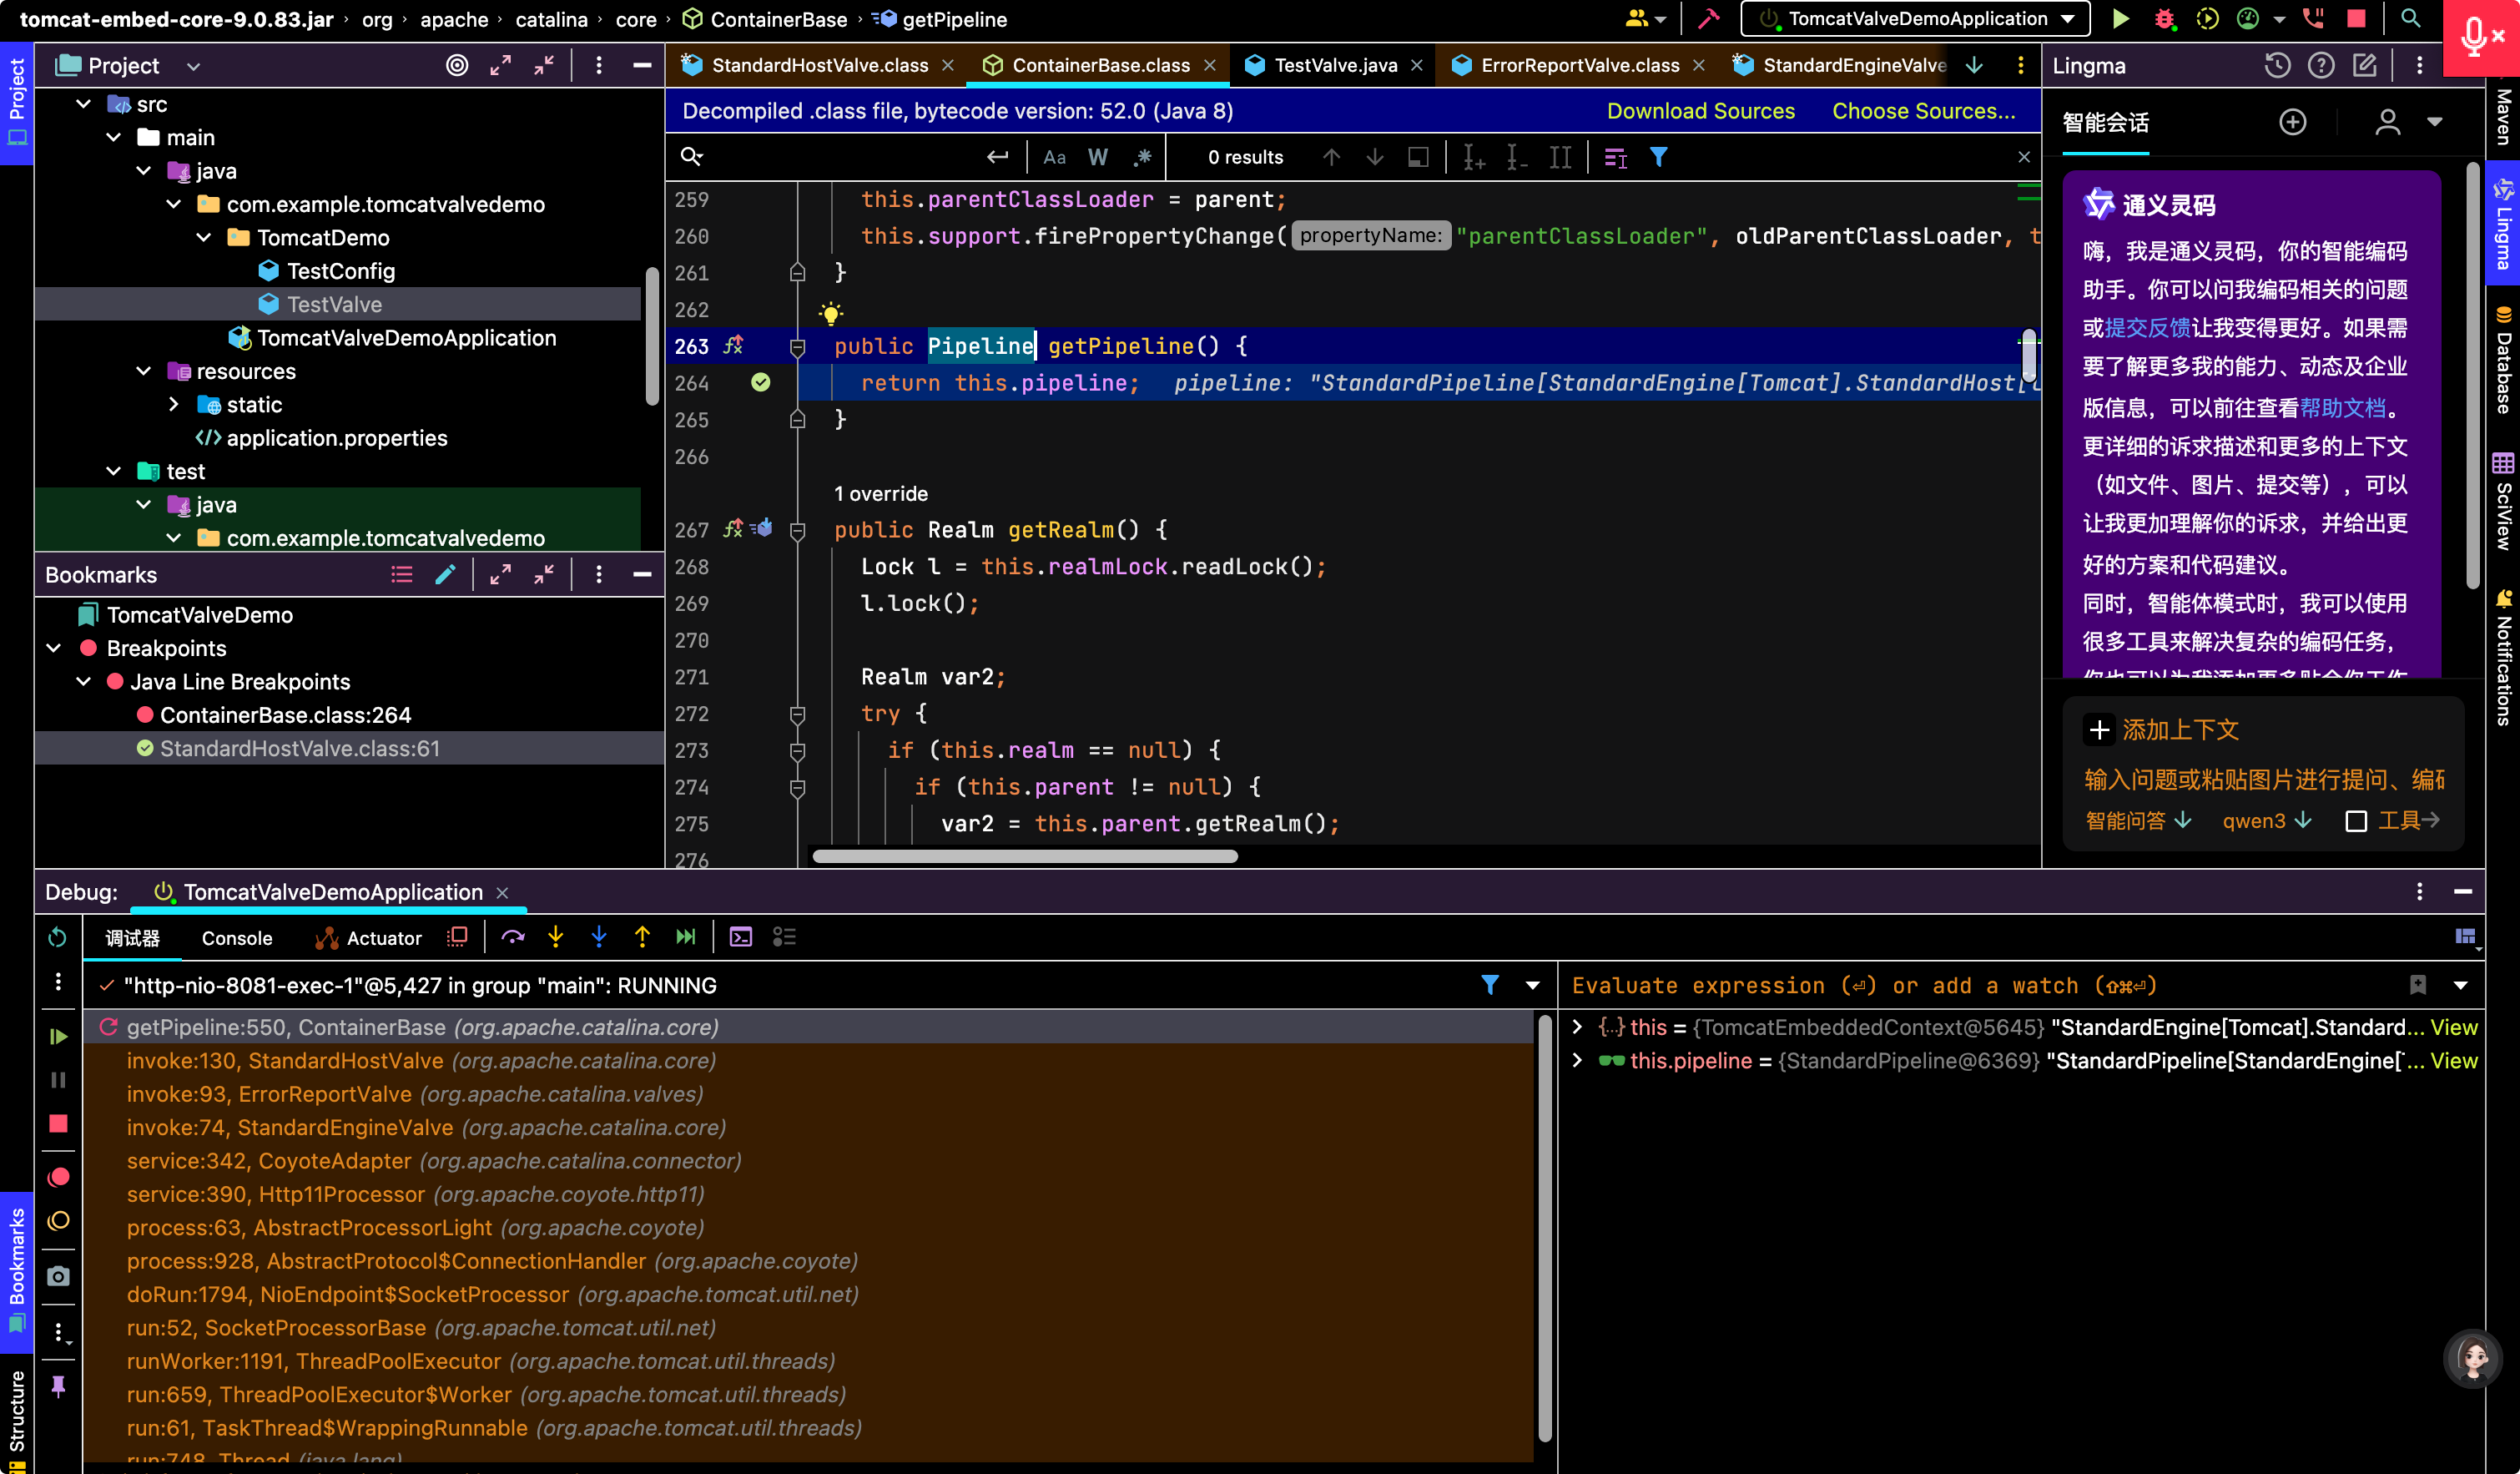Expand the this.pipeline watch variable
Viewport: 2520px width, 1474px height.
click(1577, 1060)
